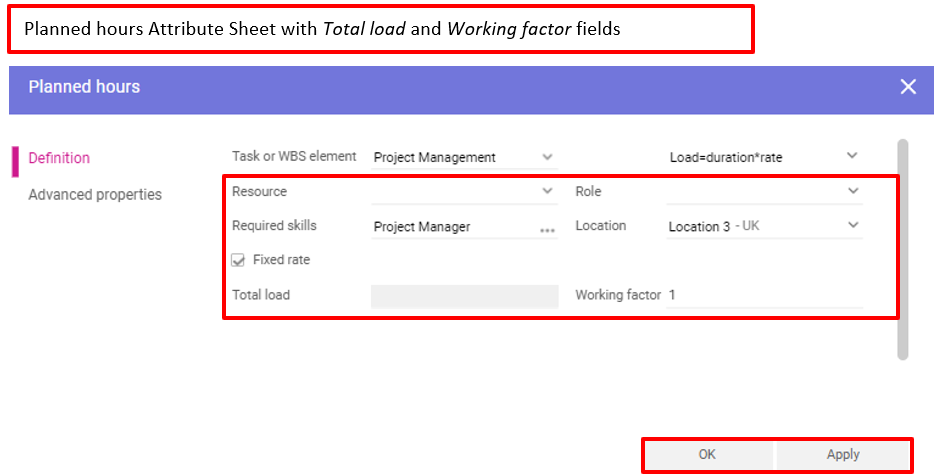Click the Location 3 - UK field

(x=750, y=227)
